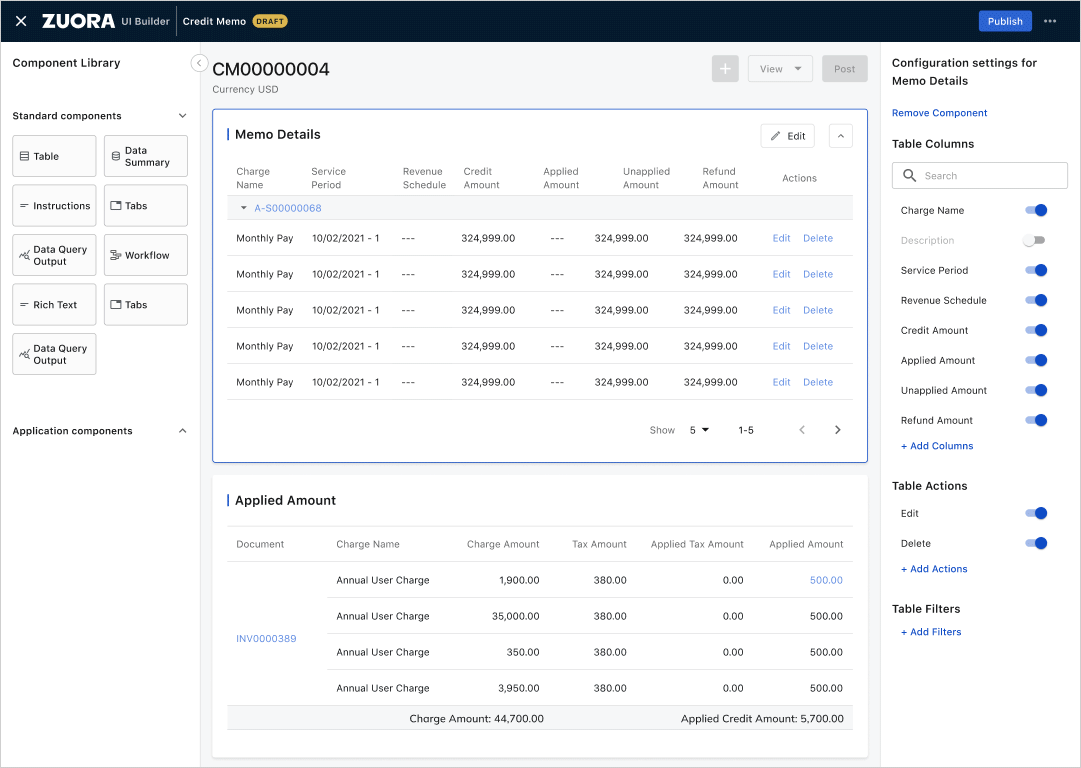This screenshot has width=1081, height=768.
Task: Enable the Description column switch
Action: [1034, 241]
